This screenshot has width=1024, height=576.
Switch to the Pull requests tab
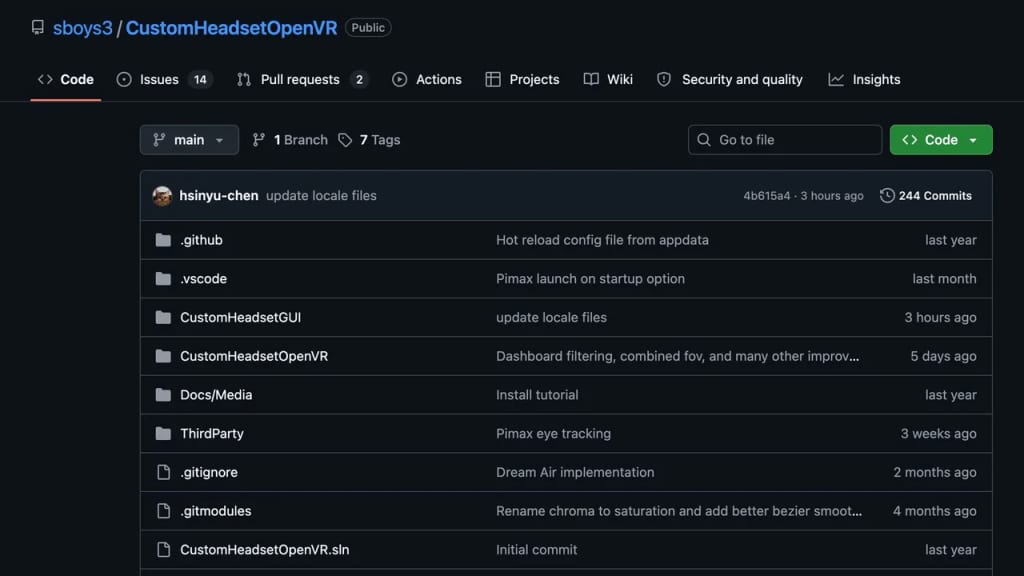tap(302, 80)
